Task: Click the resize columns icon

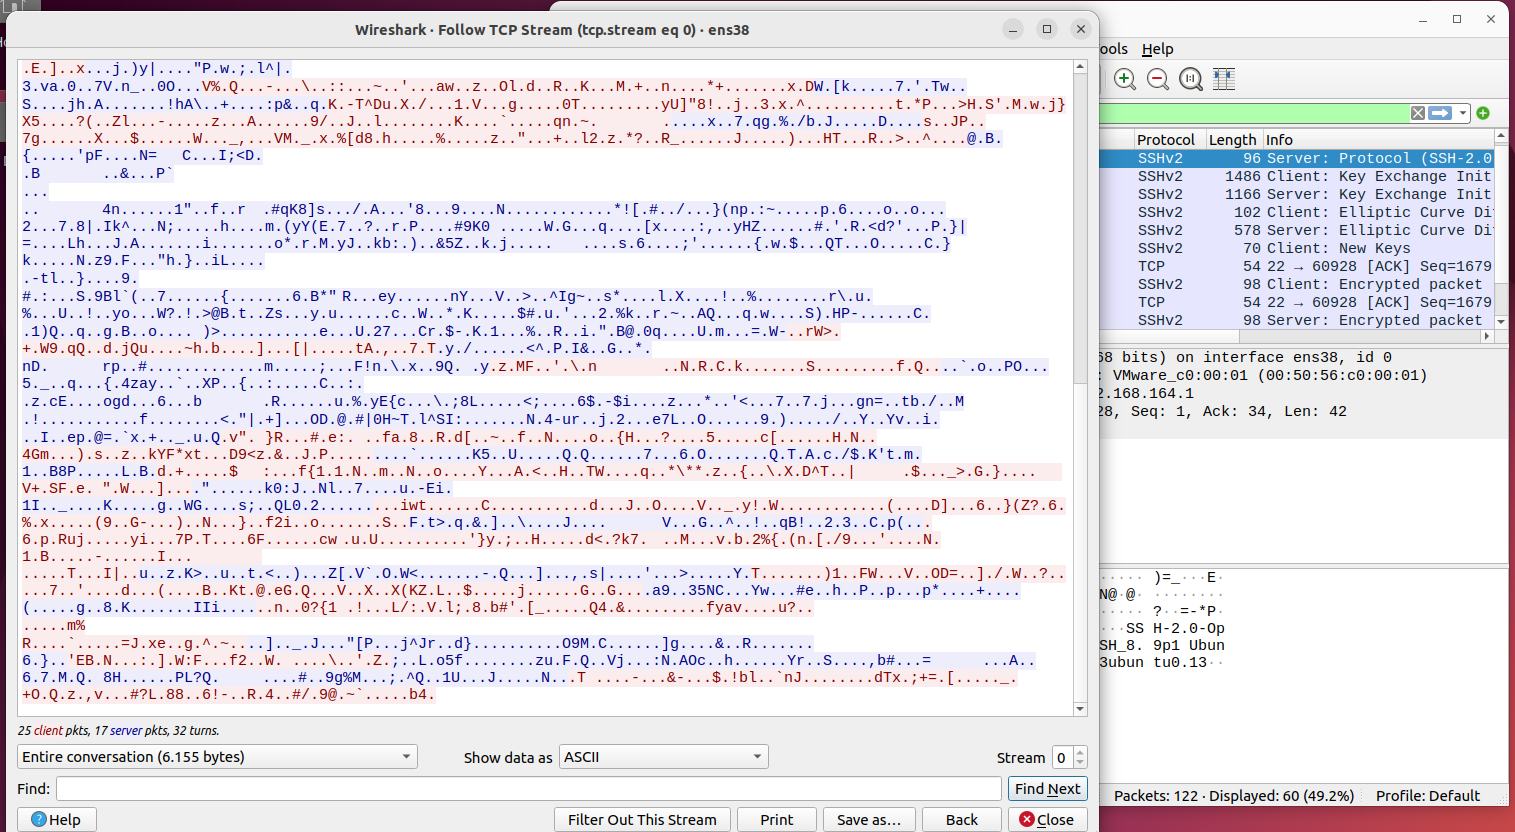Action: 1224,79
